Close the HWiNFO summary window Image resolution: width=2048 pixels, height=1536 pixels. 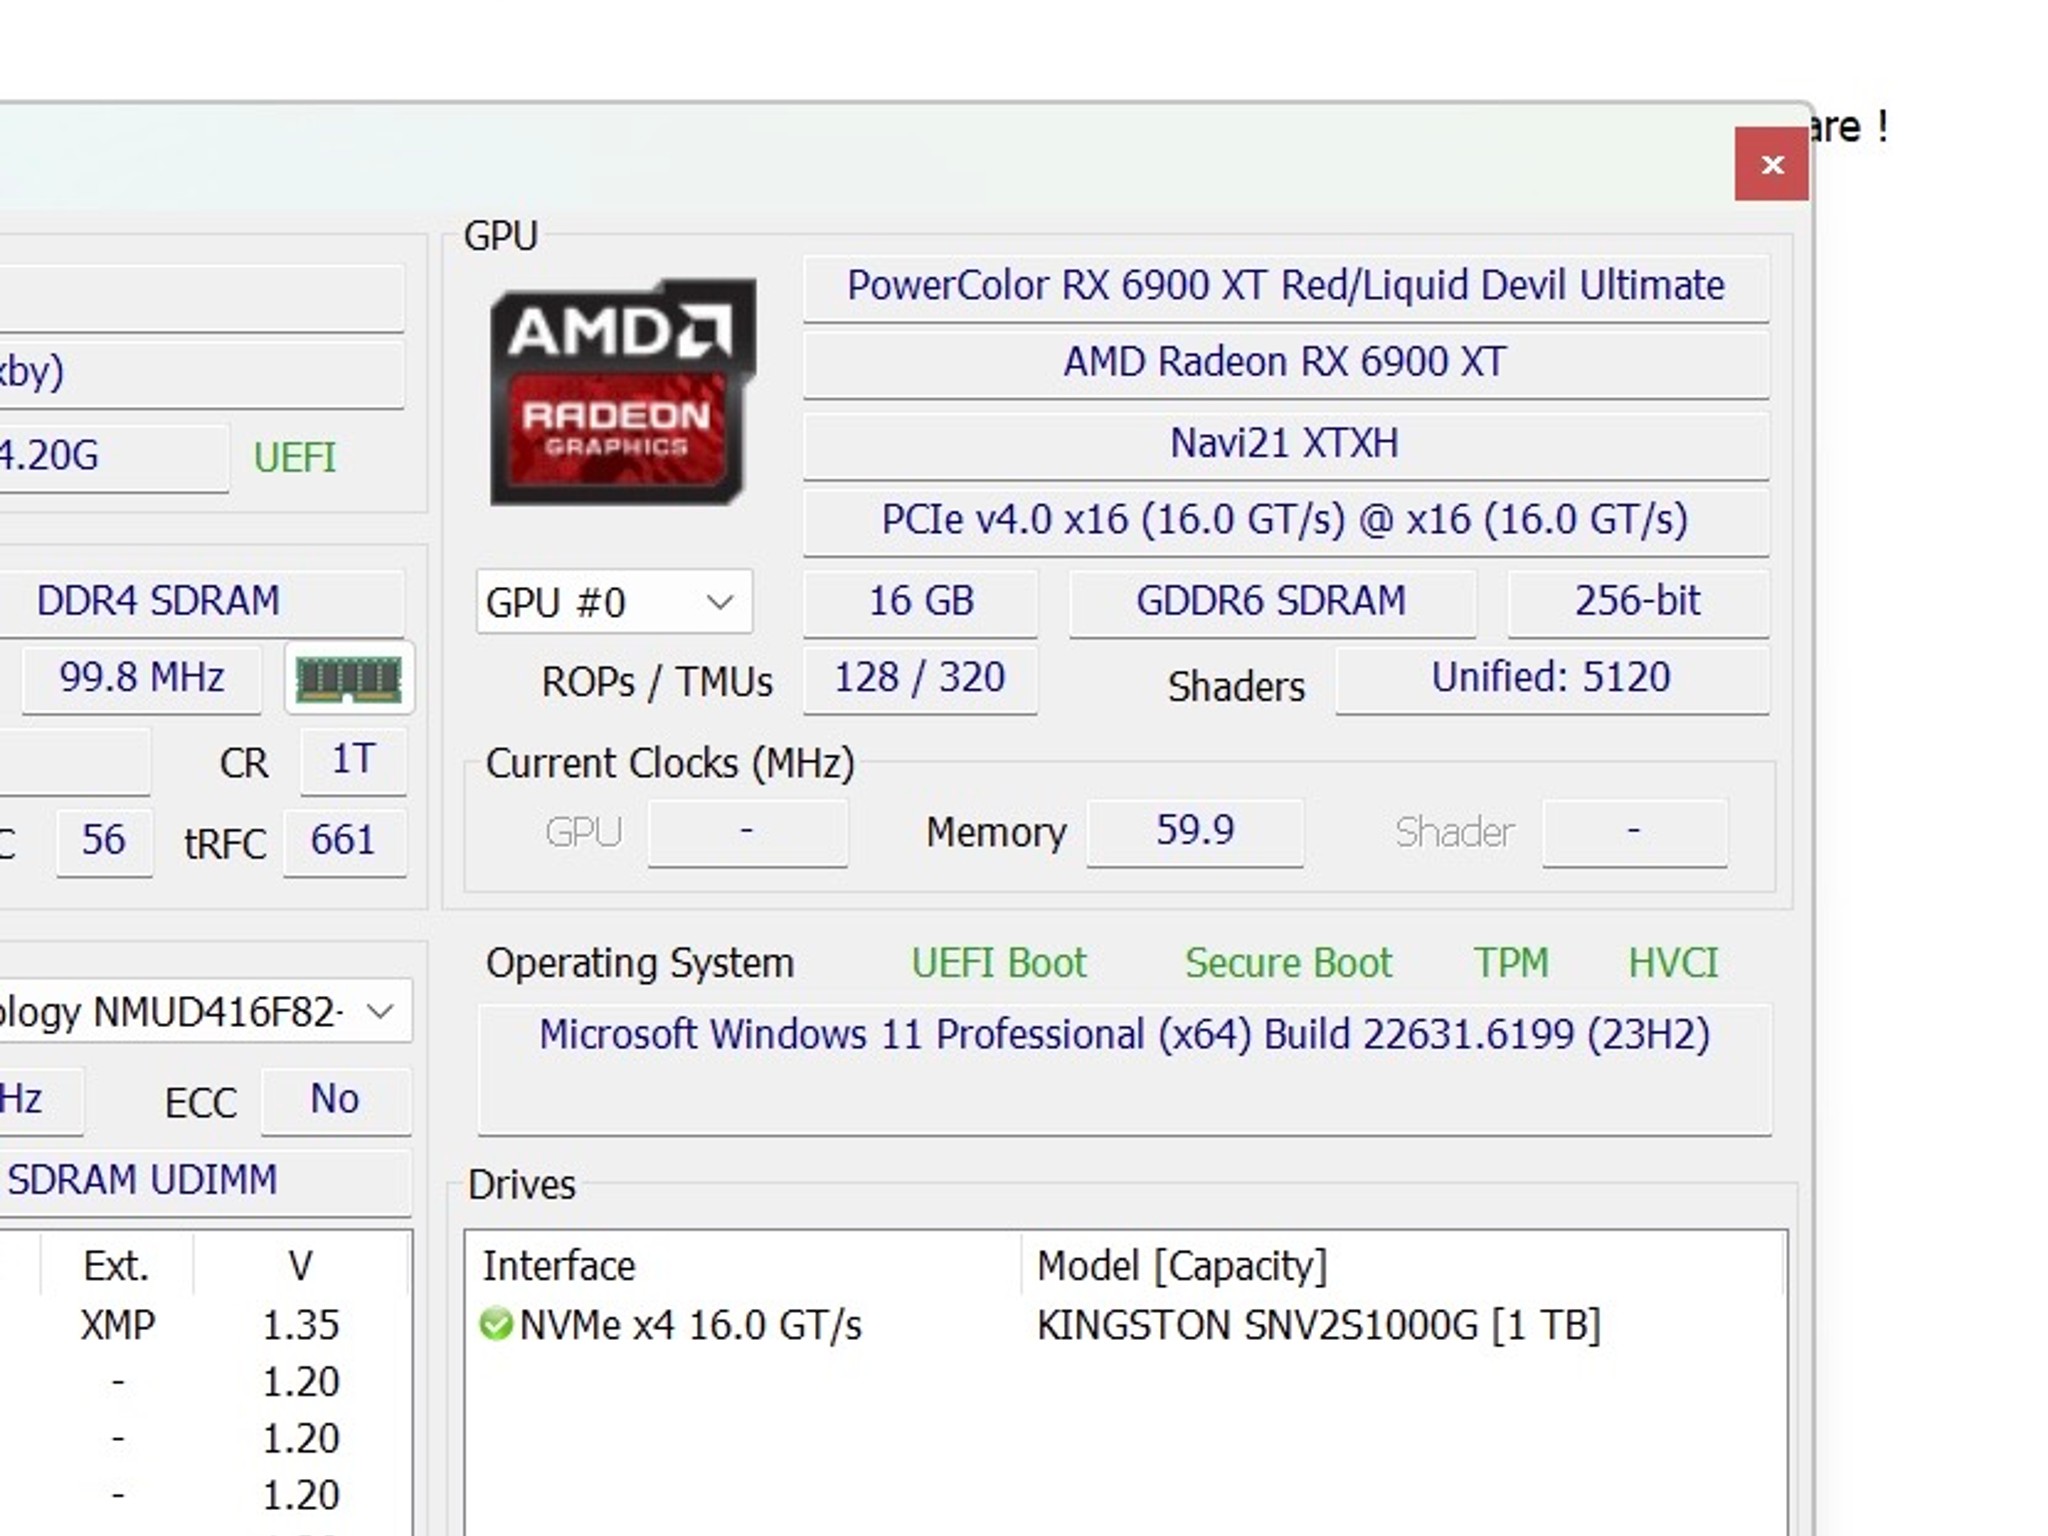[x=1771, y=164]
